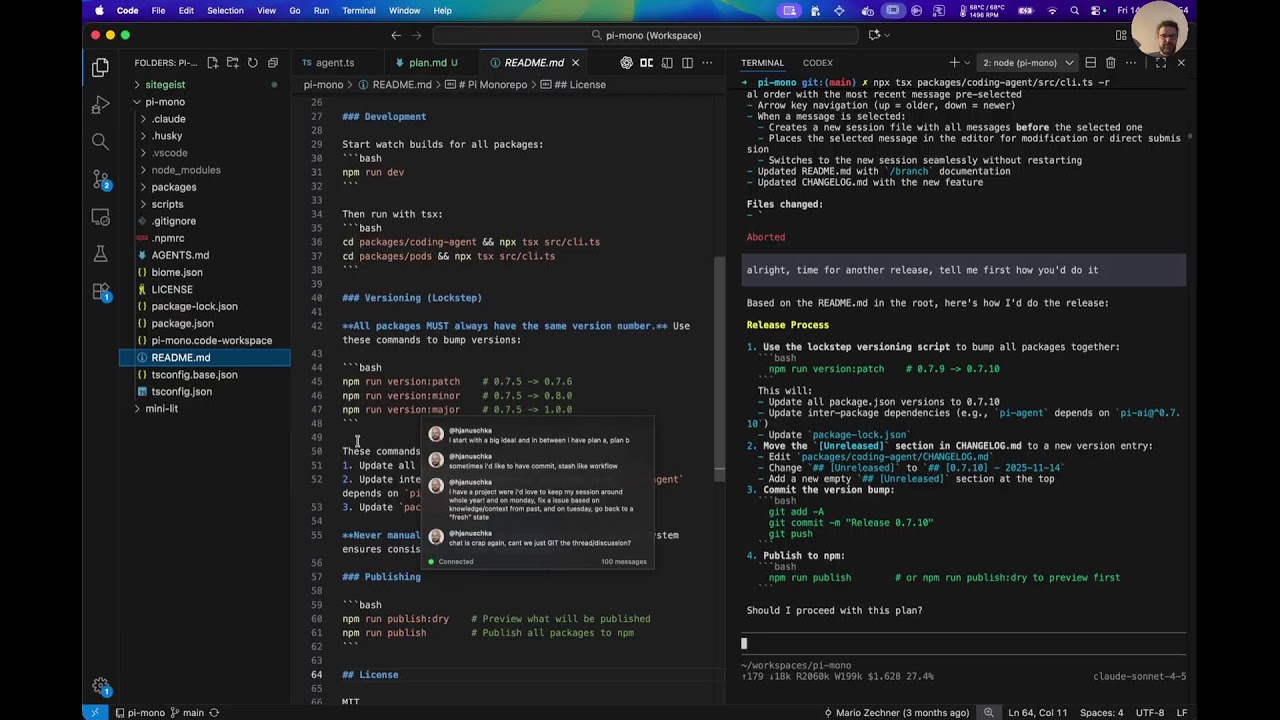Open new terminal launch profile dropdown
This screenshot has width=1280, height=720.
tap(967, 63)
